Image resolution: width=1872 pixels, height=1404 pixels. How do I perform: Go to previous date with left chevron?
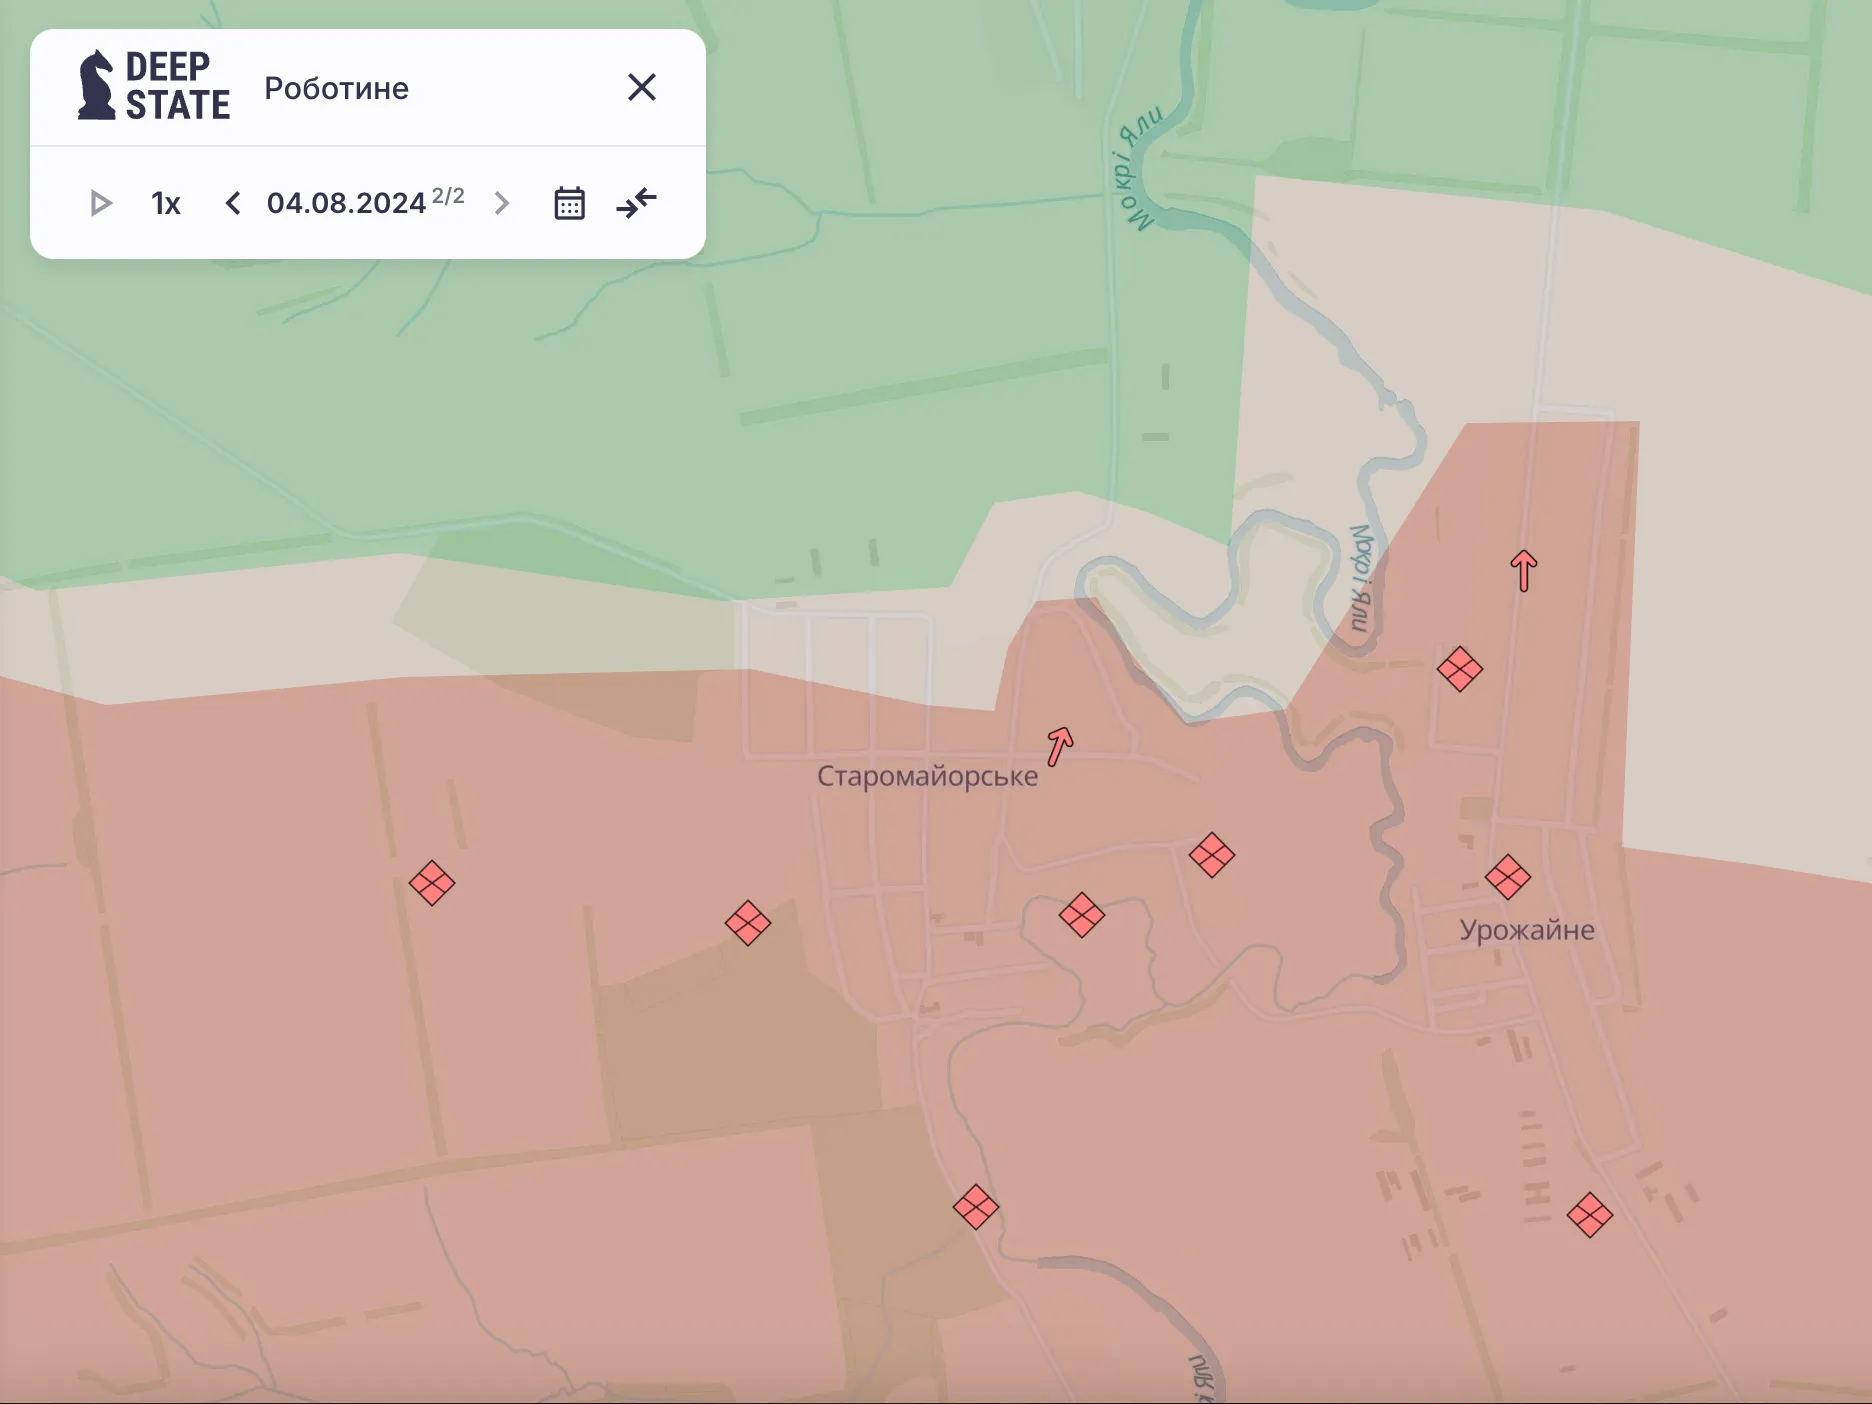tap(233, 204)
